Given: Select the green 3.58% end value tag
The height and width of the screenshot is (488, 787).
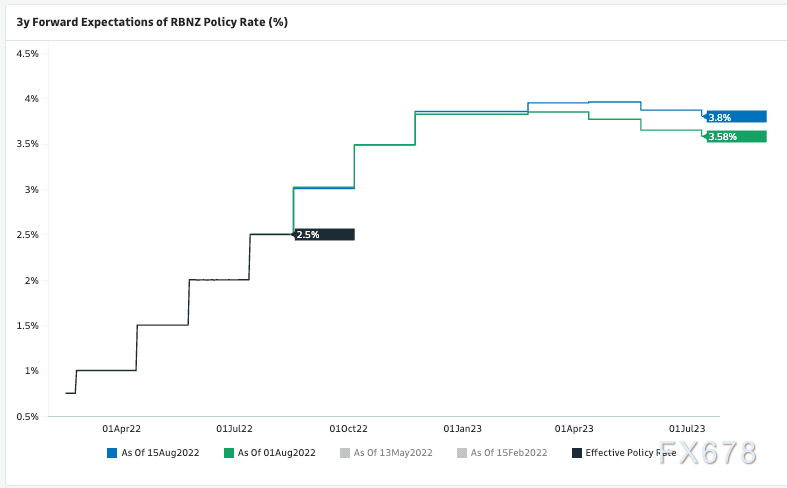Looking at the screenshot, I should click(735, 136).
